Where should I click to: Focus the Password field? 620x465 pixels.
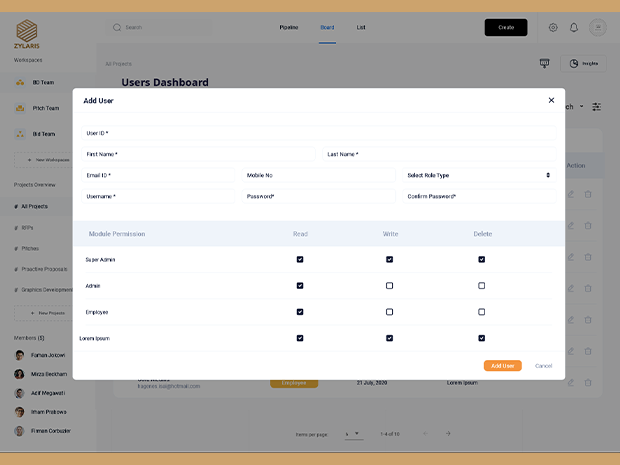coord(318,197)
